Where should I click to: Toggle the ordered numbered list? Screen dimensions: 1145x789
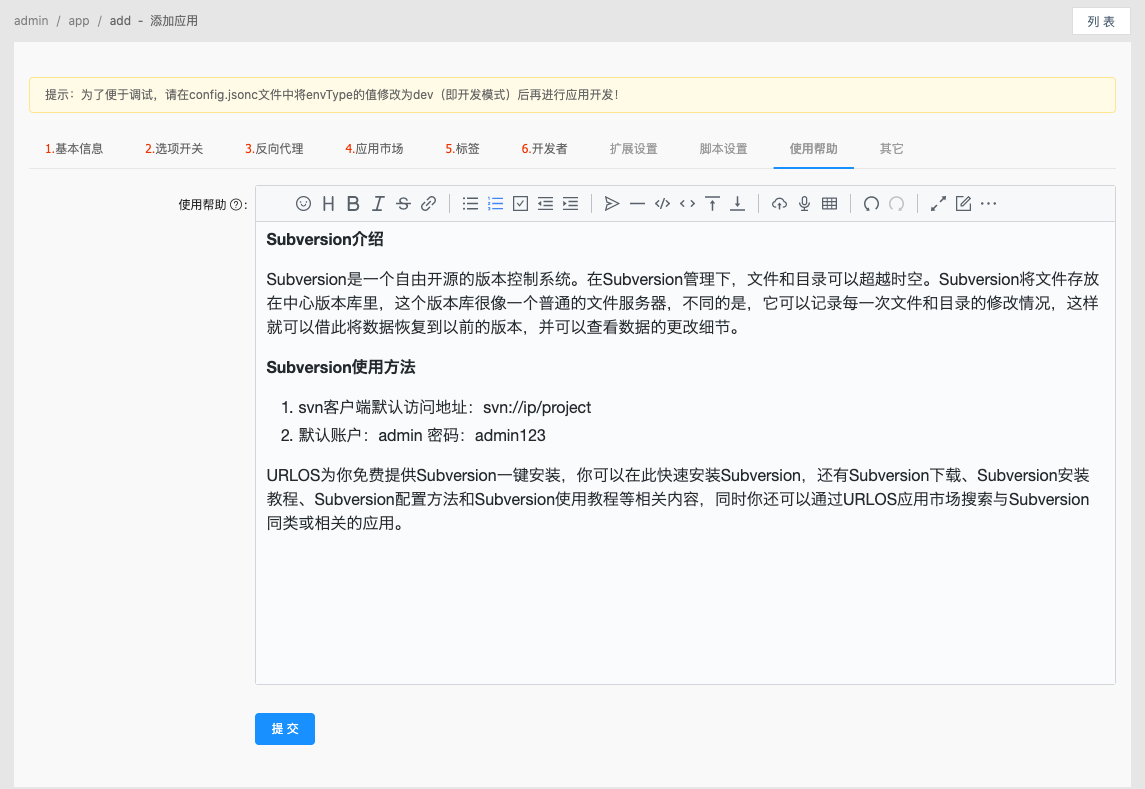[x=495, y=204]
